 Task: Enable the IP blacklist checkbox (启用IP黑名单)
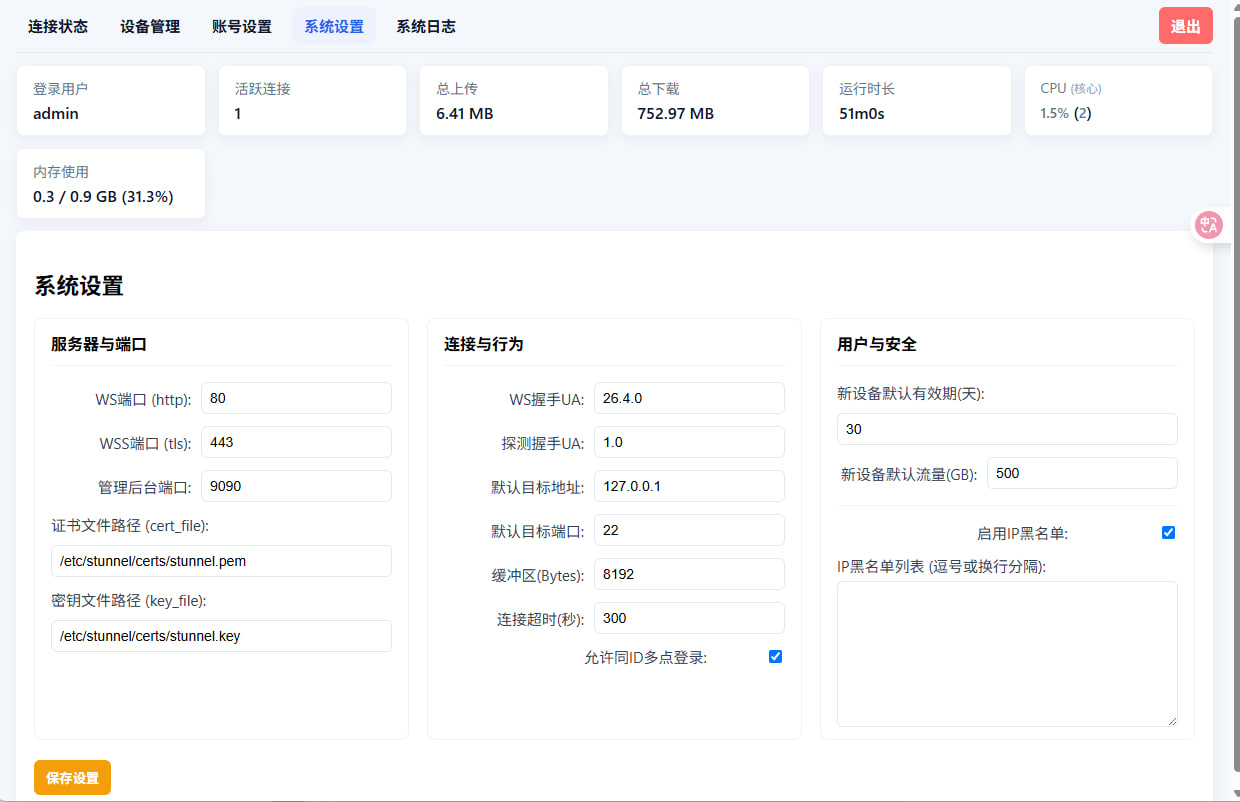click(1168, 533)
